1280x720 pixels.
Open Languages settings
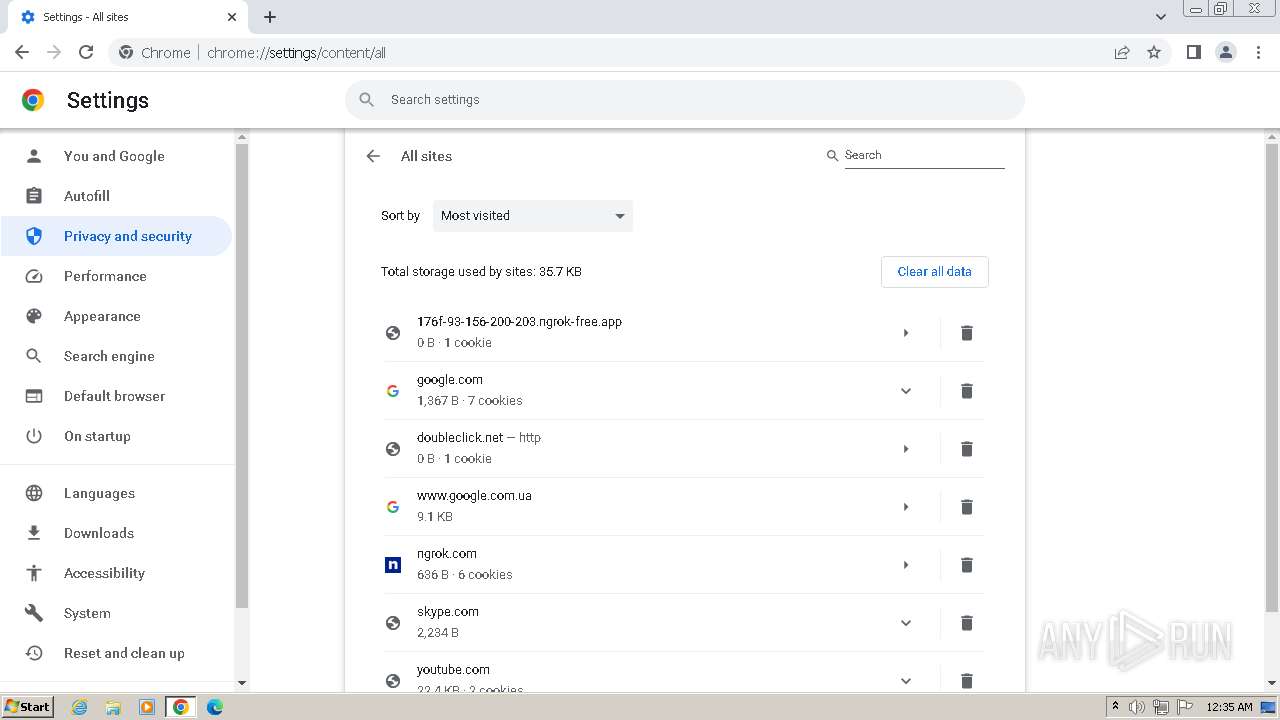117,493
